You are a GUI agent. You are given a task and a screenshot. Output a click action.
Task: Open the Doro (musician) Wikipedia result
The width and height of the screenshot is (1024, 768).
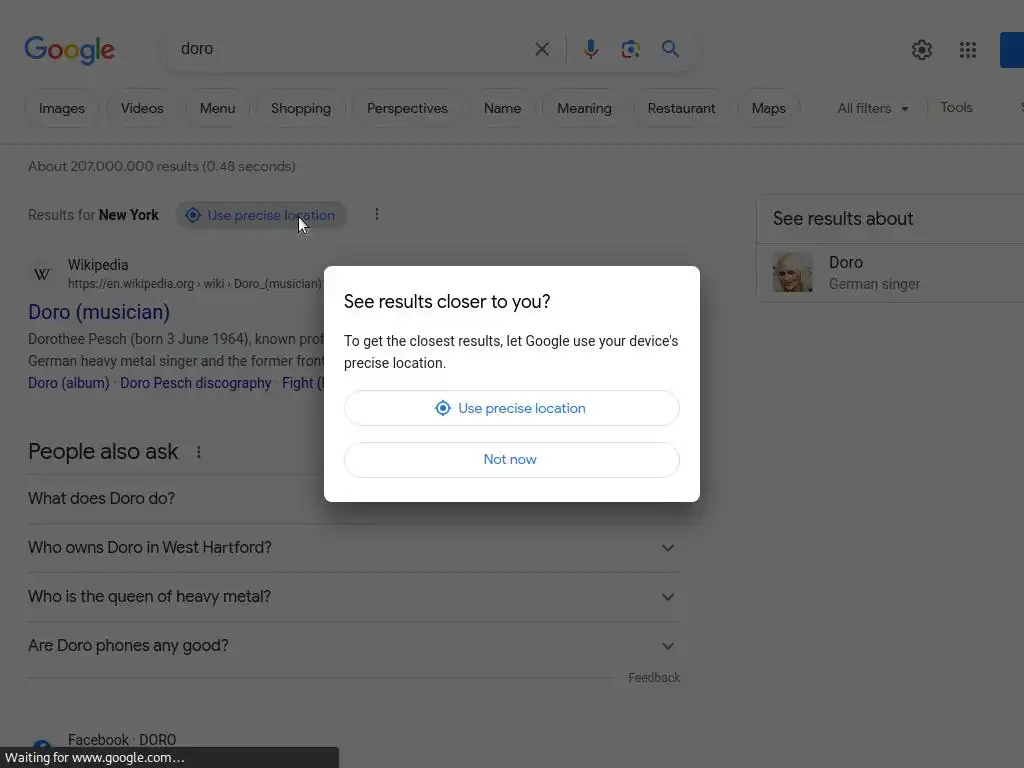pos(99,312)
